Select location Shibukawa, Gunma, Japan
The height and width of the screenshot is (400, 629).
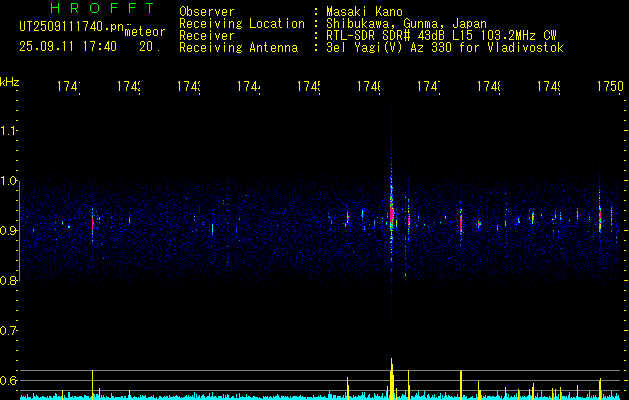click(406, 24)
